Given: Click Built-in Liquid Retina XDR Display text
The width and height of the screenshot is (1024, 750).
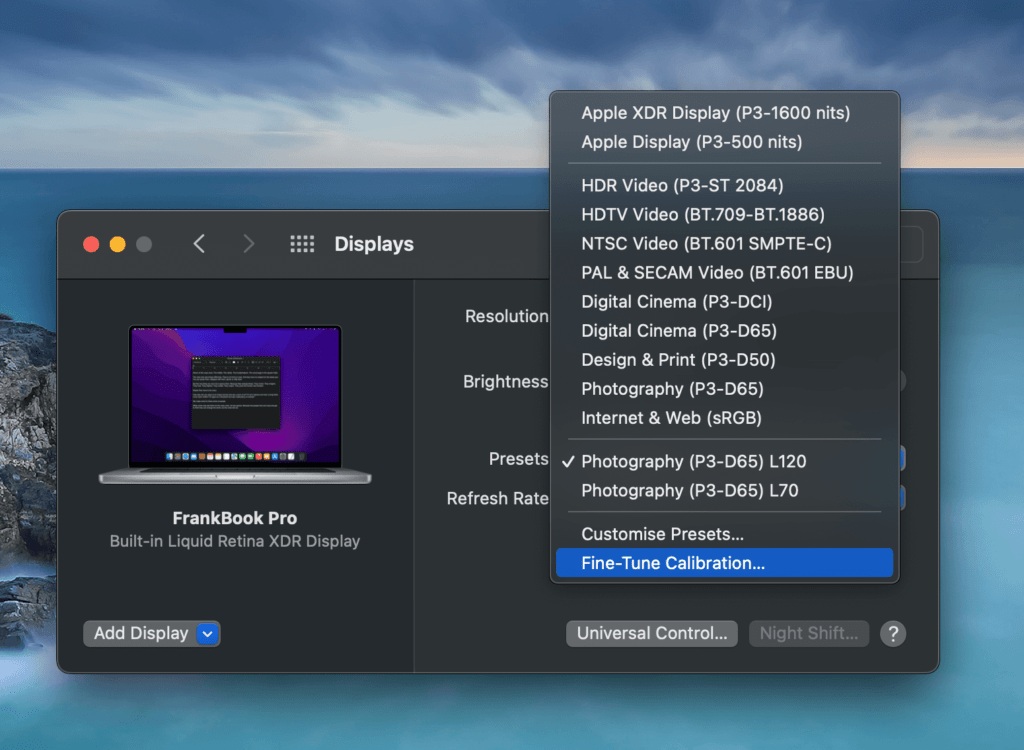Looking at the screenshot, I should tap(235, 542).
